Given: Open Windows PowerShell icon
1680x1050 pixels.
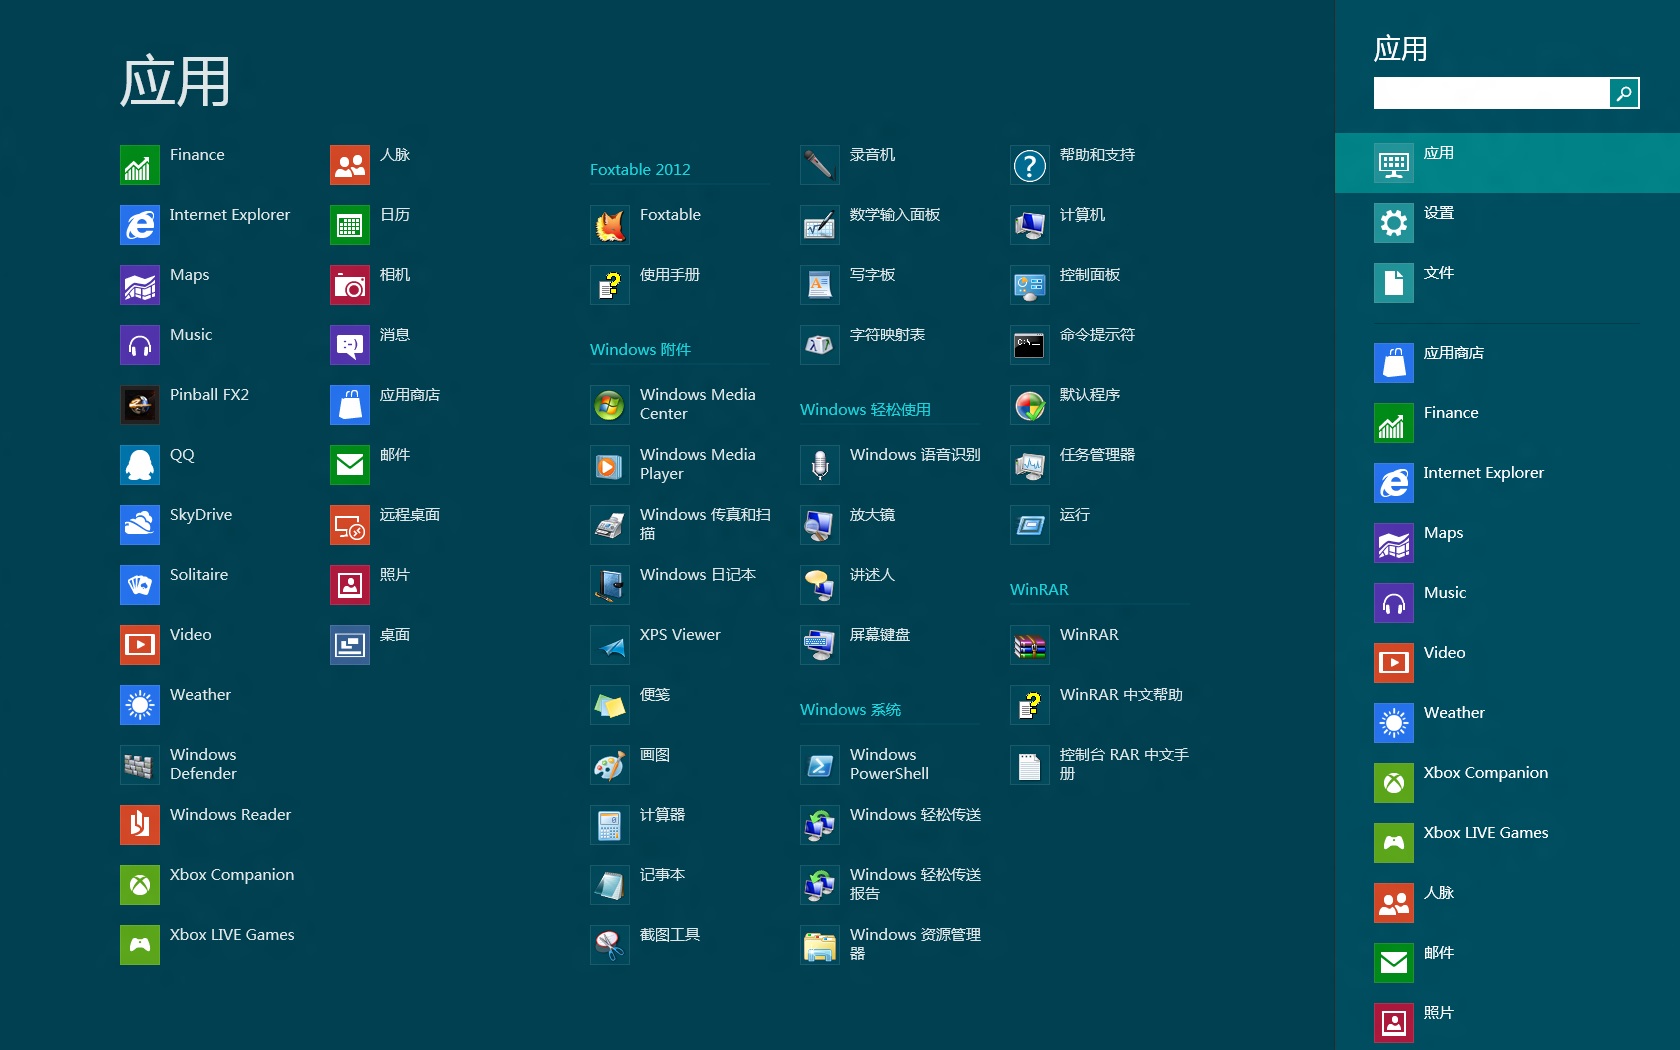Looking at the screenshot, I should click(x=820, y=765).
